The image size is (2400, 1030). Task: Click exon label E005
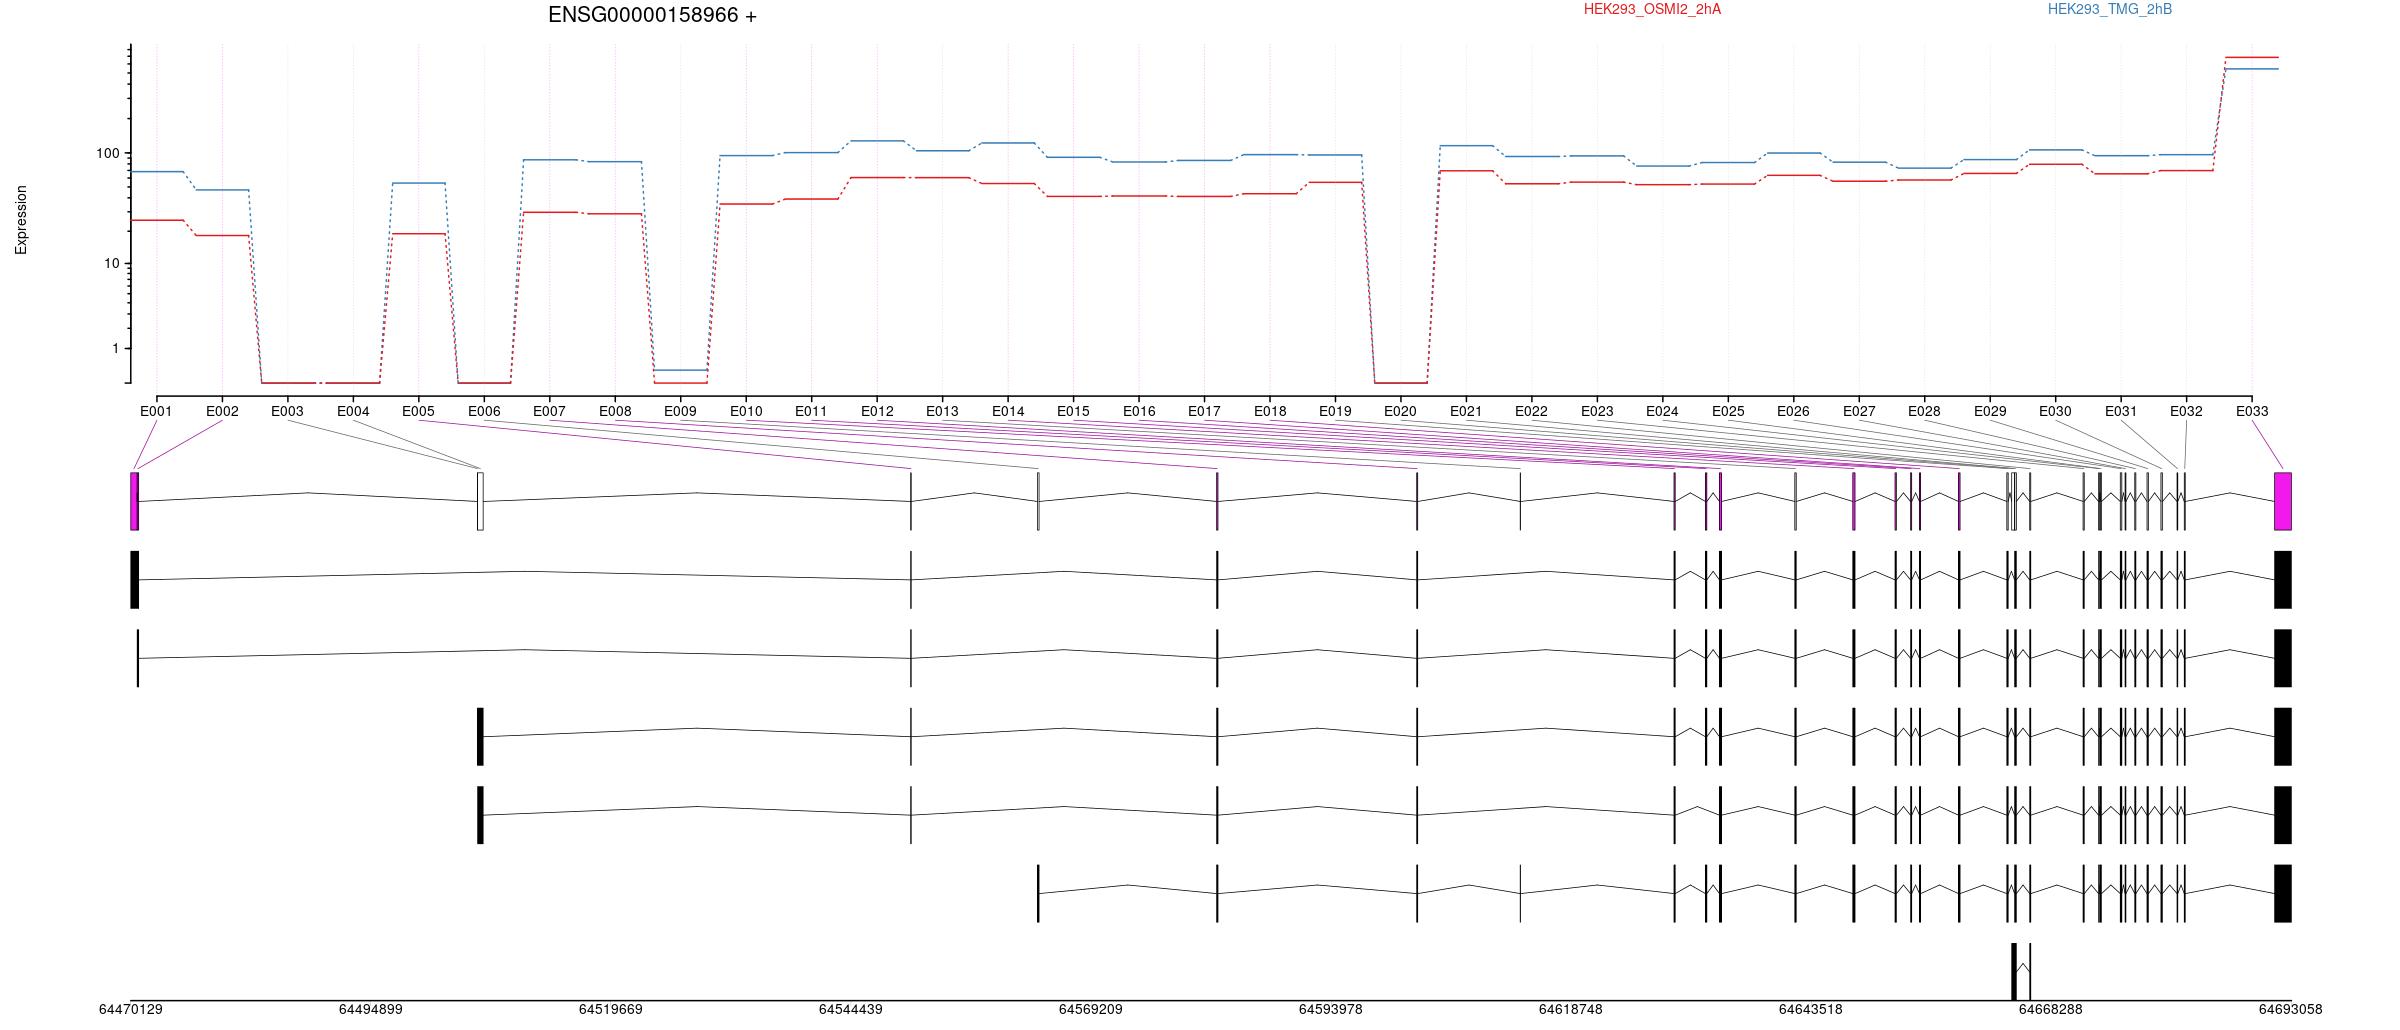pyautogui.click(x=418, y=411)
